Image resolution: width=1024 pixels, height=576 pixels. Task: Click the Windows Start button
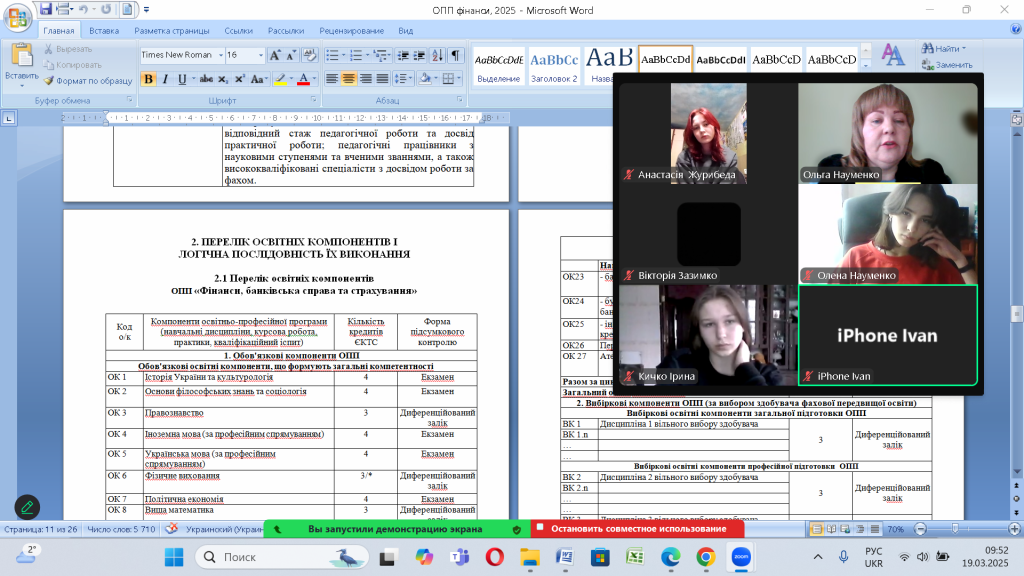pos(174,557)
